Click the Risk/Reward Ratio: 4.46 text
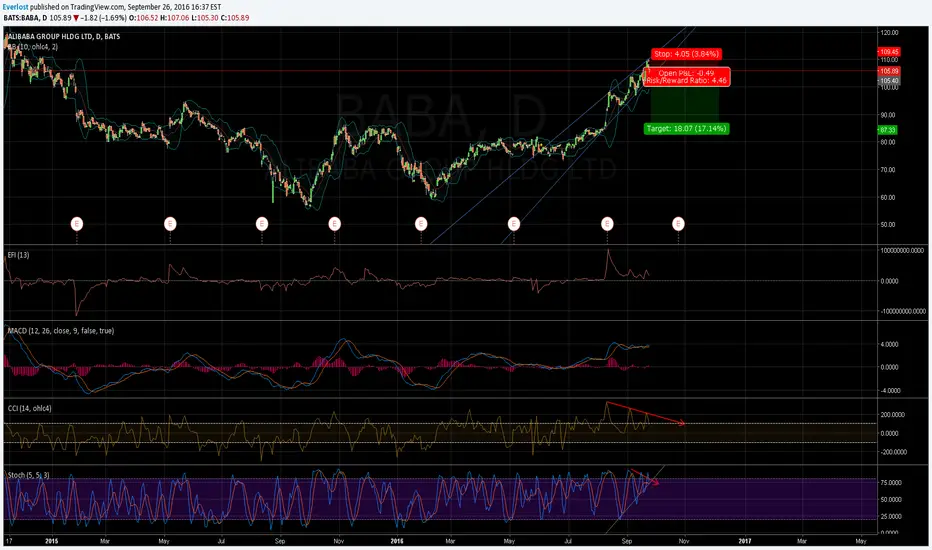This screenshot has width=932, height=550. [687, 80]
